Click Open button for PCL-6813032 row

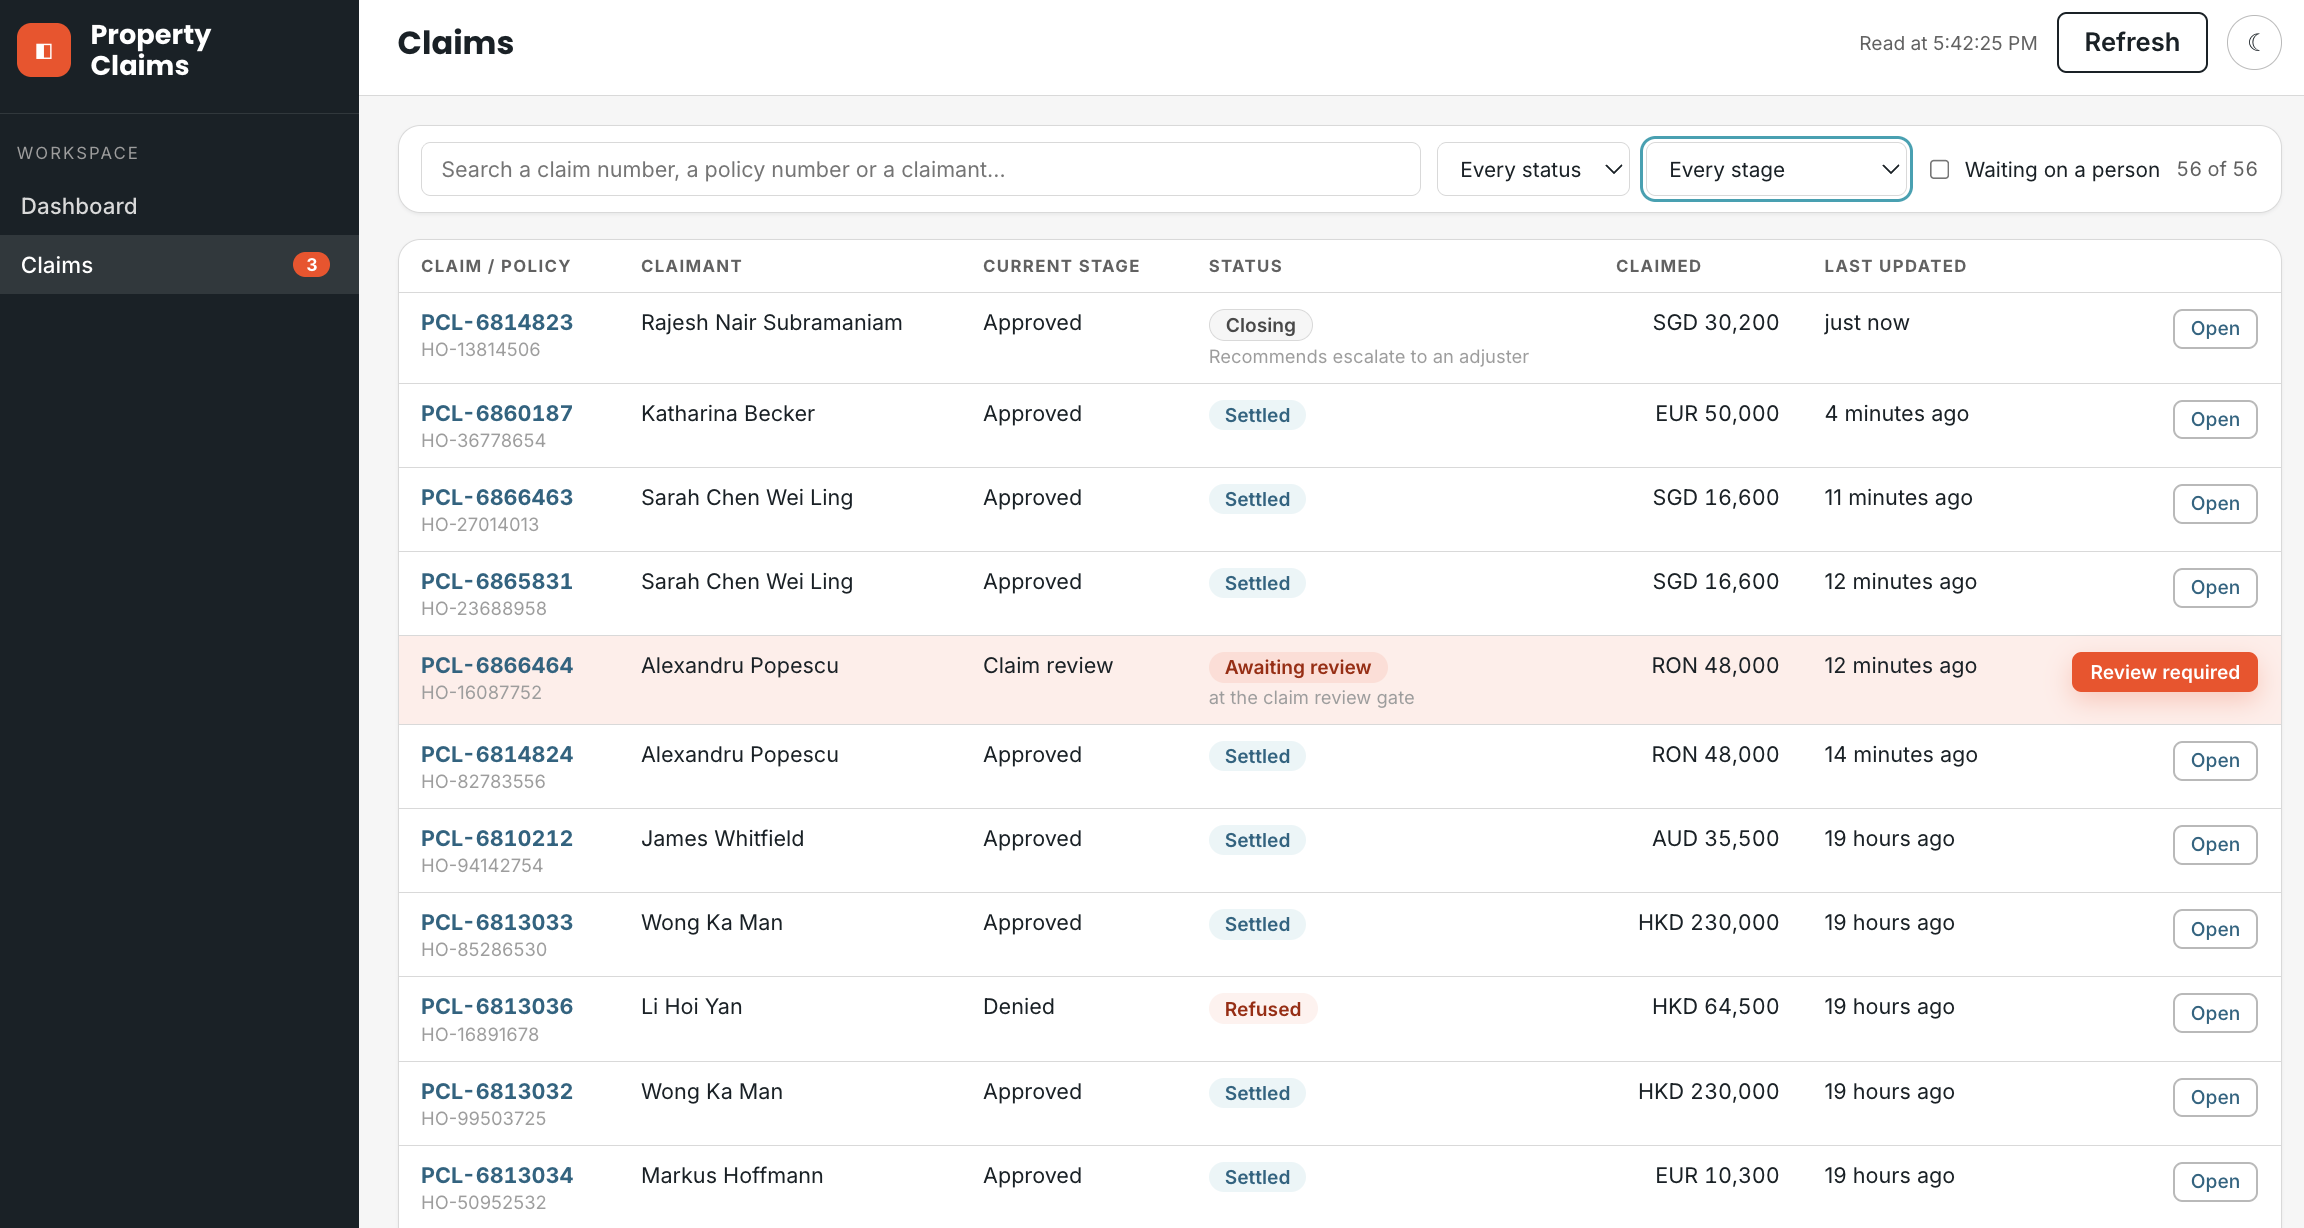pos(2214,1097)
